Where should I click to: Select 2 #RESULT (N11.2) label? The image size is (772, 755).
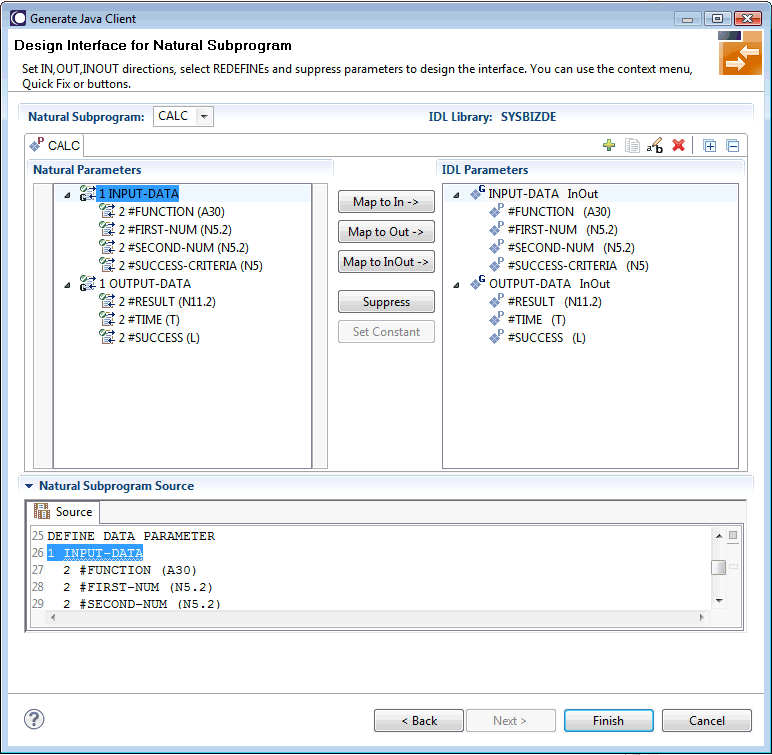click(x=167, y=301)
